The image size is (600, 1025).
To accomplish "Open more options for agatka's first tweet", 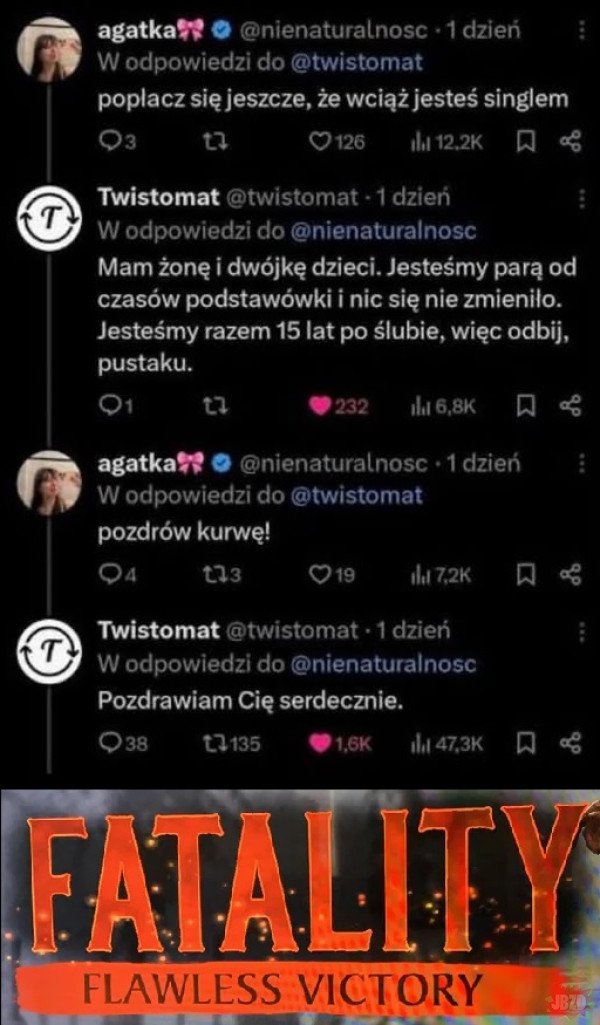I will 583,31.
